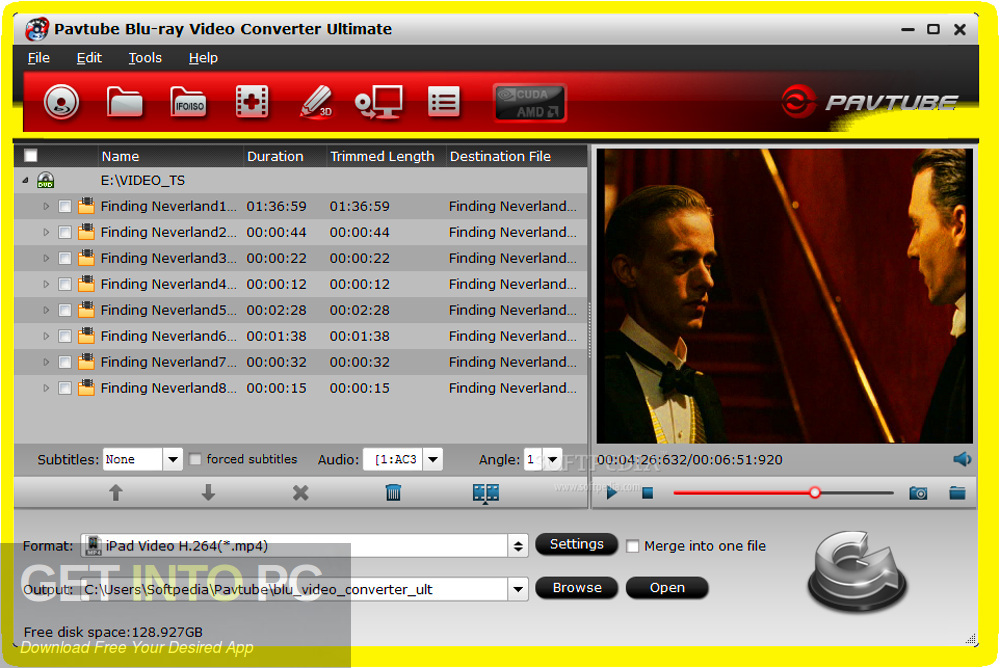Viewport: 1000px width, 668px height.
Task: Play the preview video
Action: pos(612,493)
